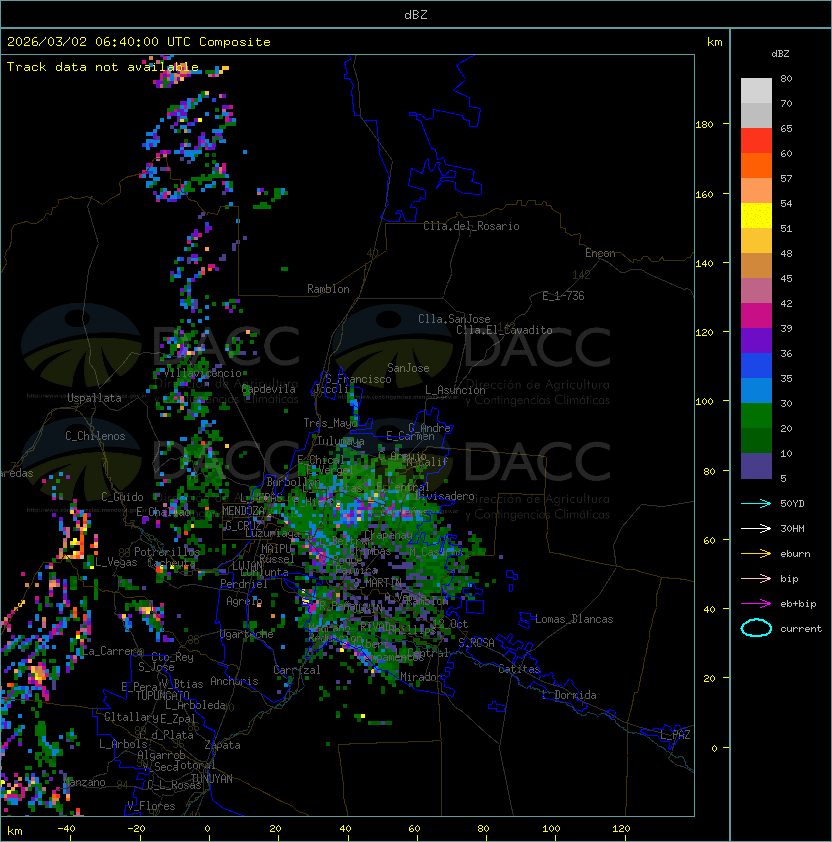
Task: Select the light gray top swatch in dBZ legend
Action: coord(756,91)
